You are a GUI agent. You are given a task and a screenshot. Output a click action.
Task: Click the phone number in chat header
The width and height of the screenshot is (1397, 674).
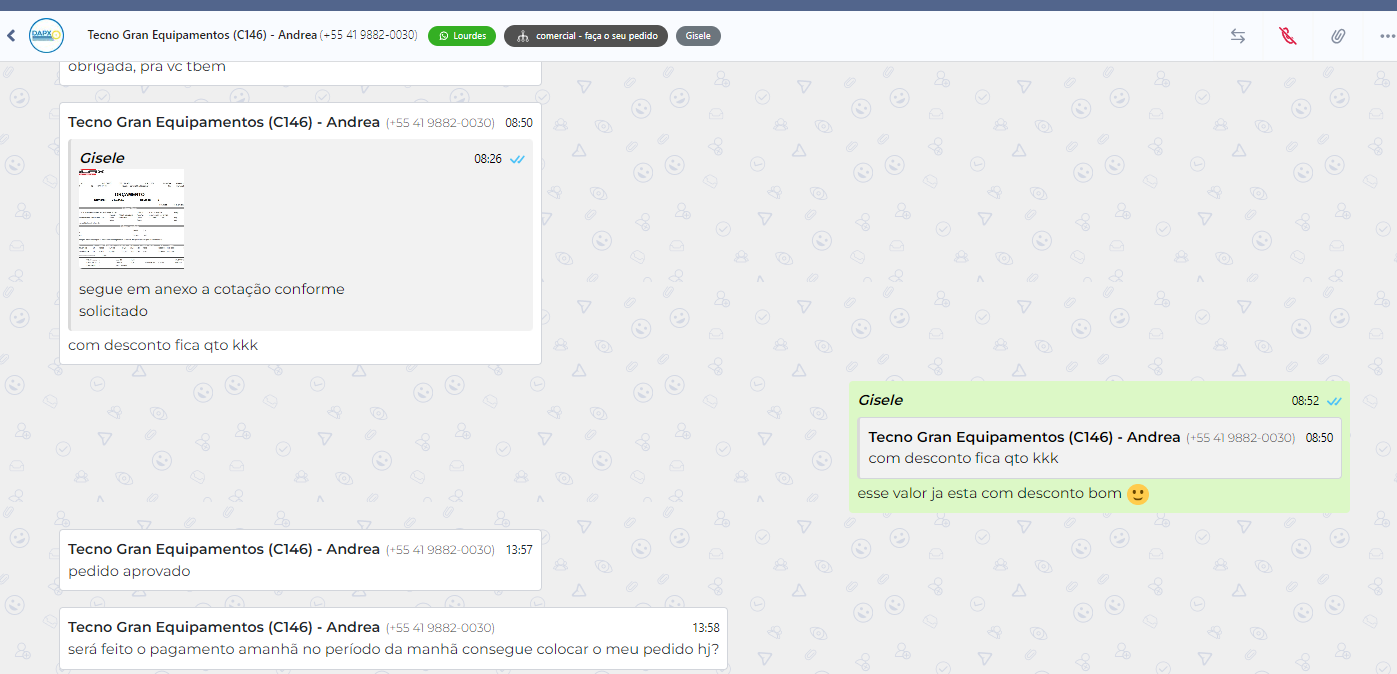[369, 35]
